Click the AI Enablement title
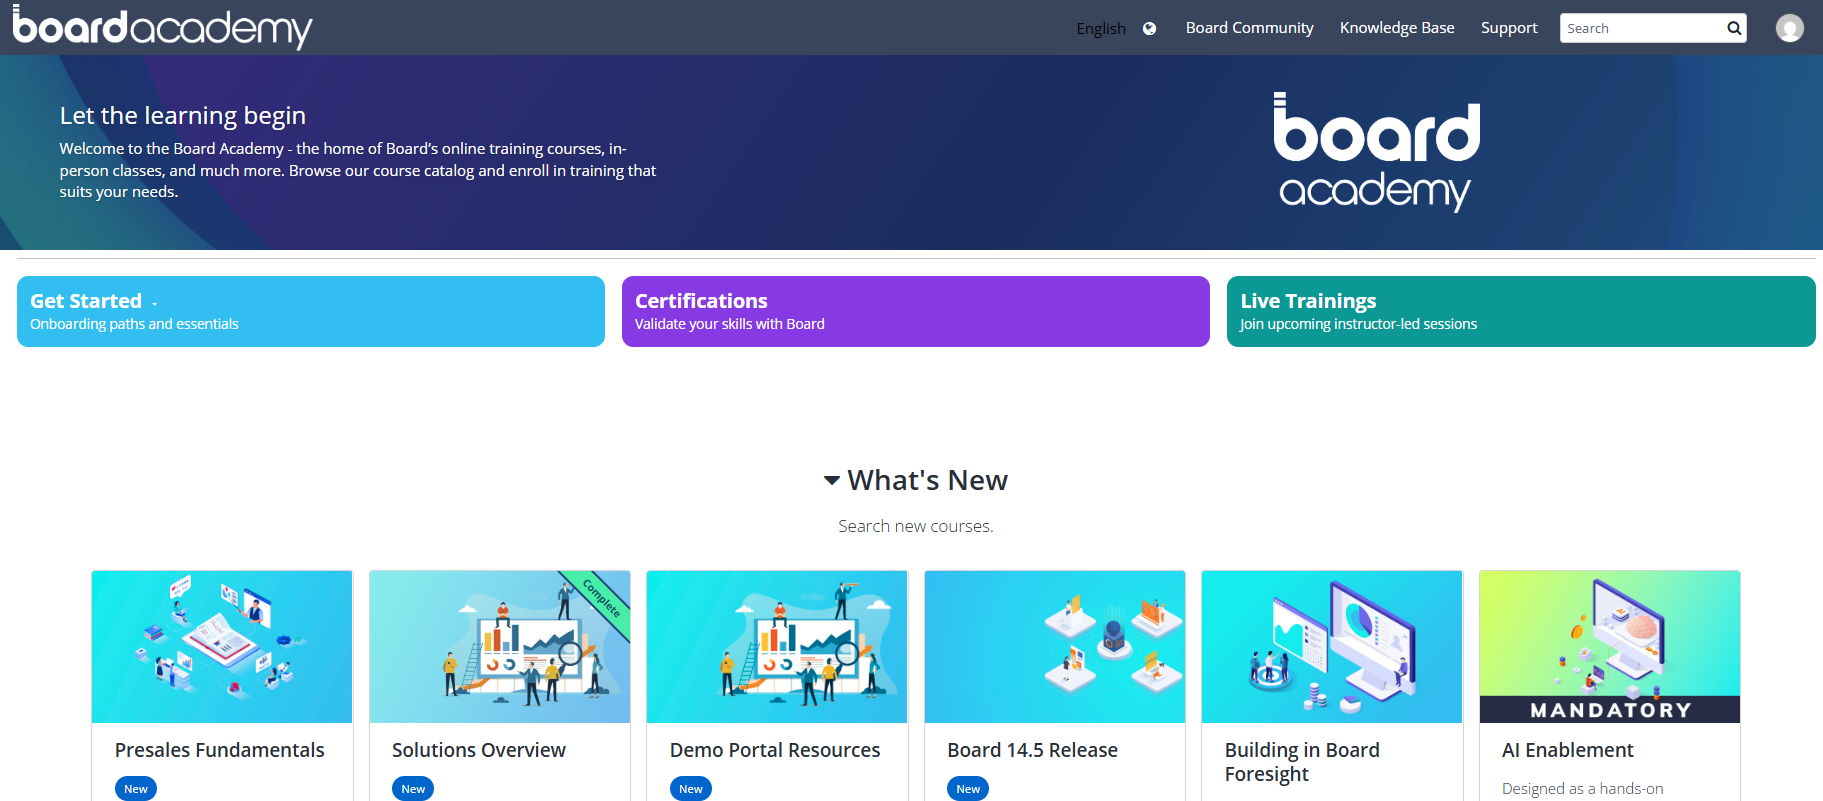Screen dimensions: 1823x801 [1568, 750]
